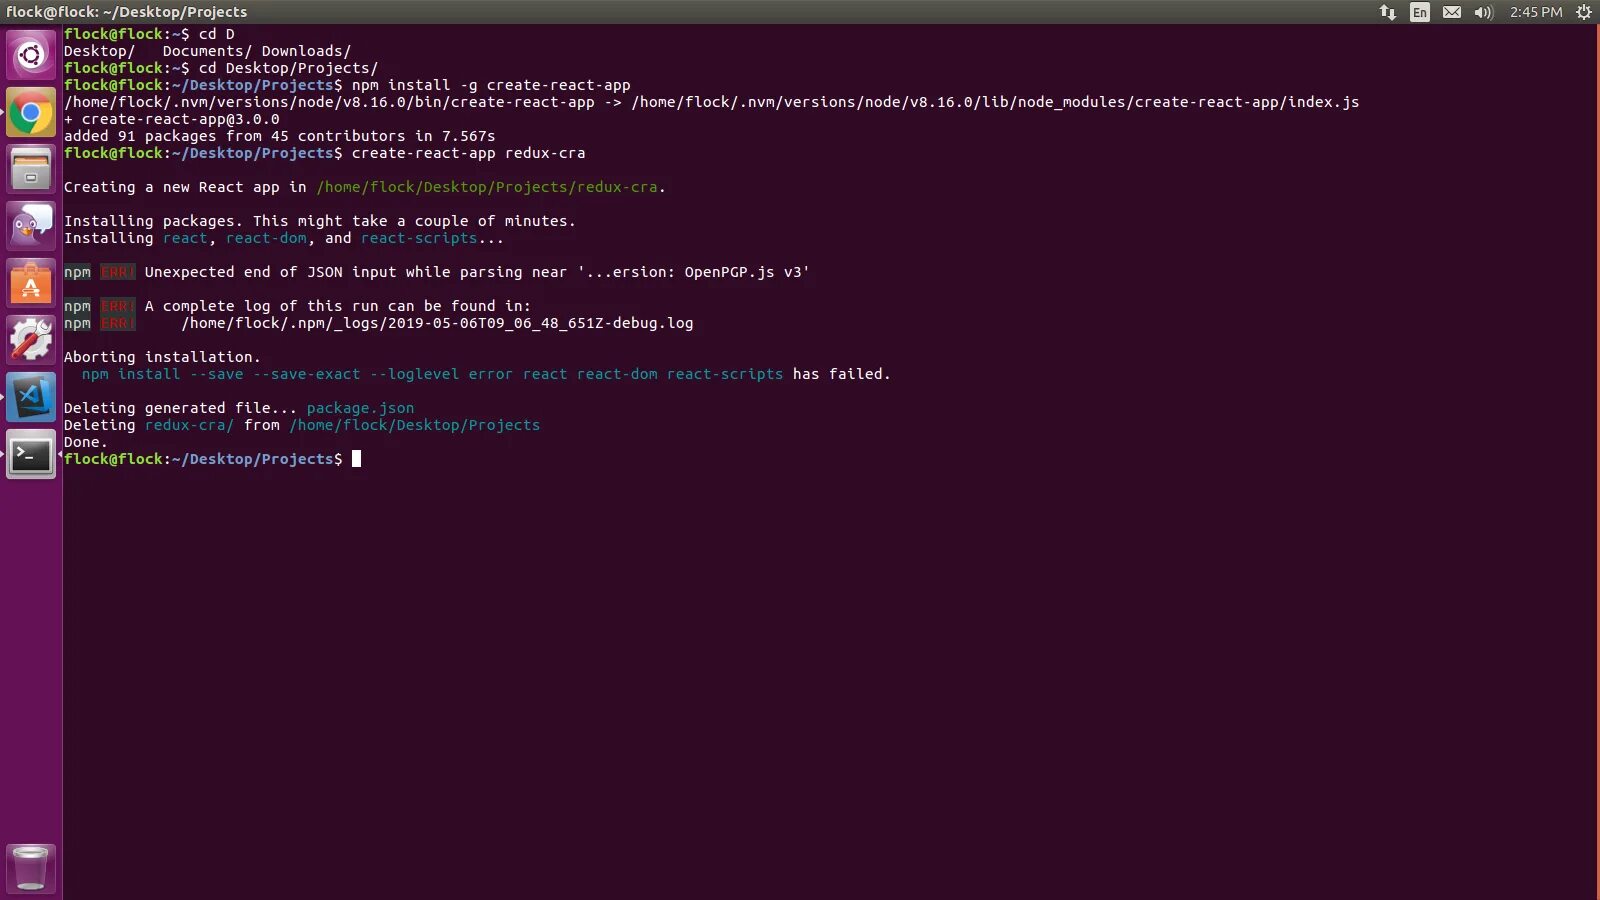Click '+ create-react-app@3.0.0' line
The height and width of the screenshot is (900, 1600).
[x=172, y=119]
